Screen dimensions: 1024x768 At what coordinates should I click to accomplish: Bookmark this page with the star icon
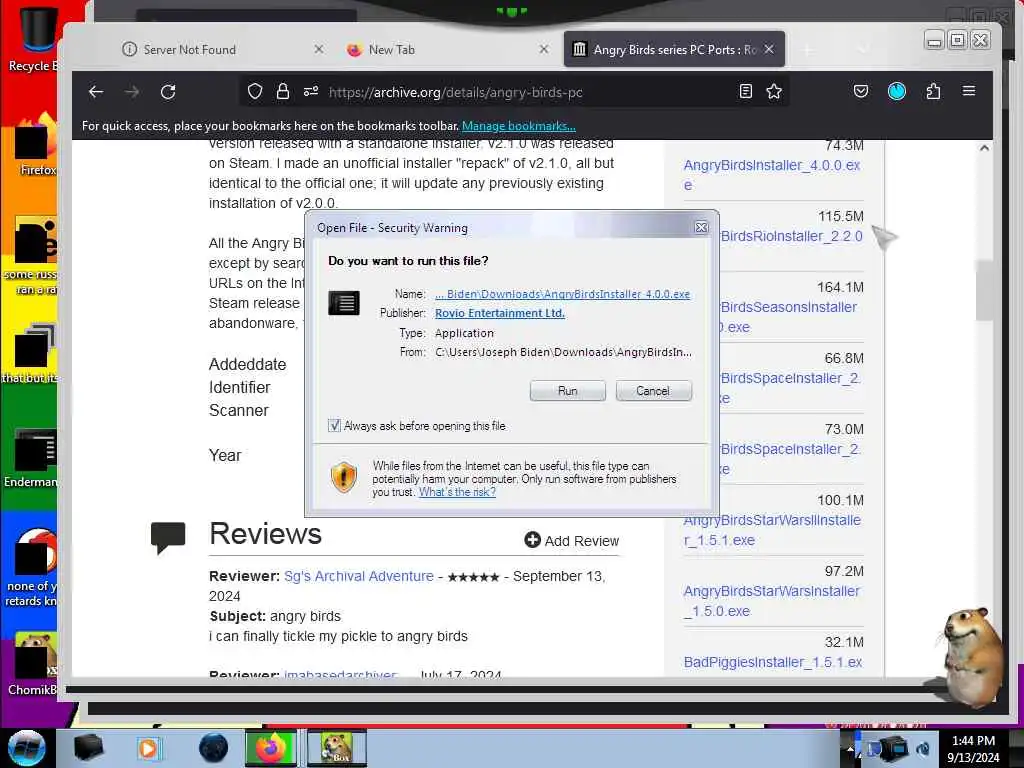[774, 92]
